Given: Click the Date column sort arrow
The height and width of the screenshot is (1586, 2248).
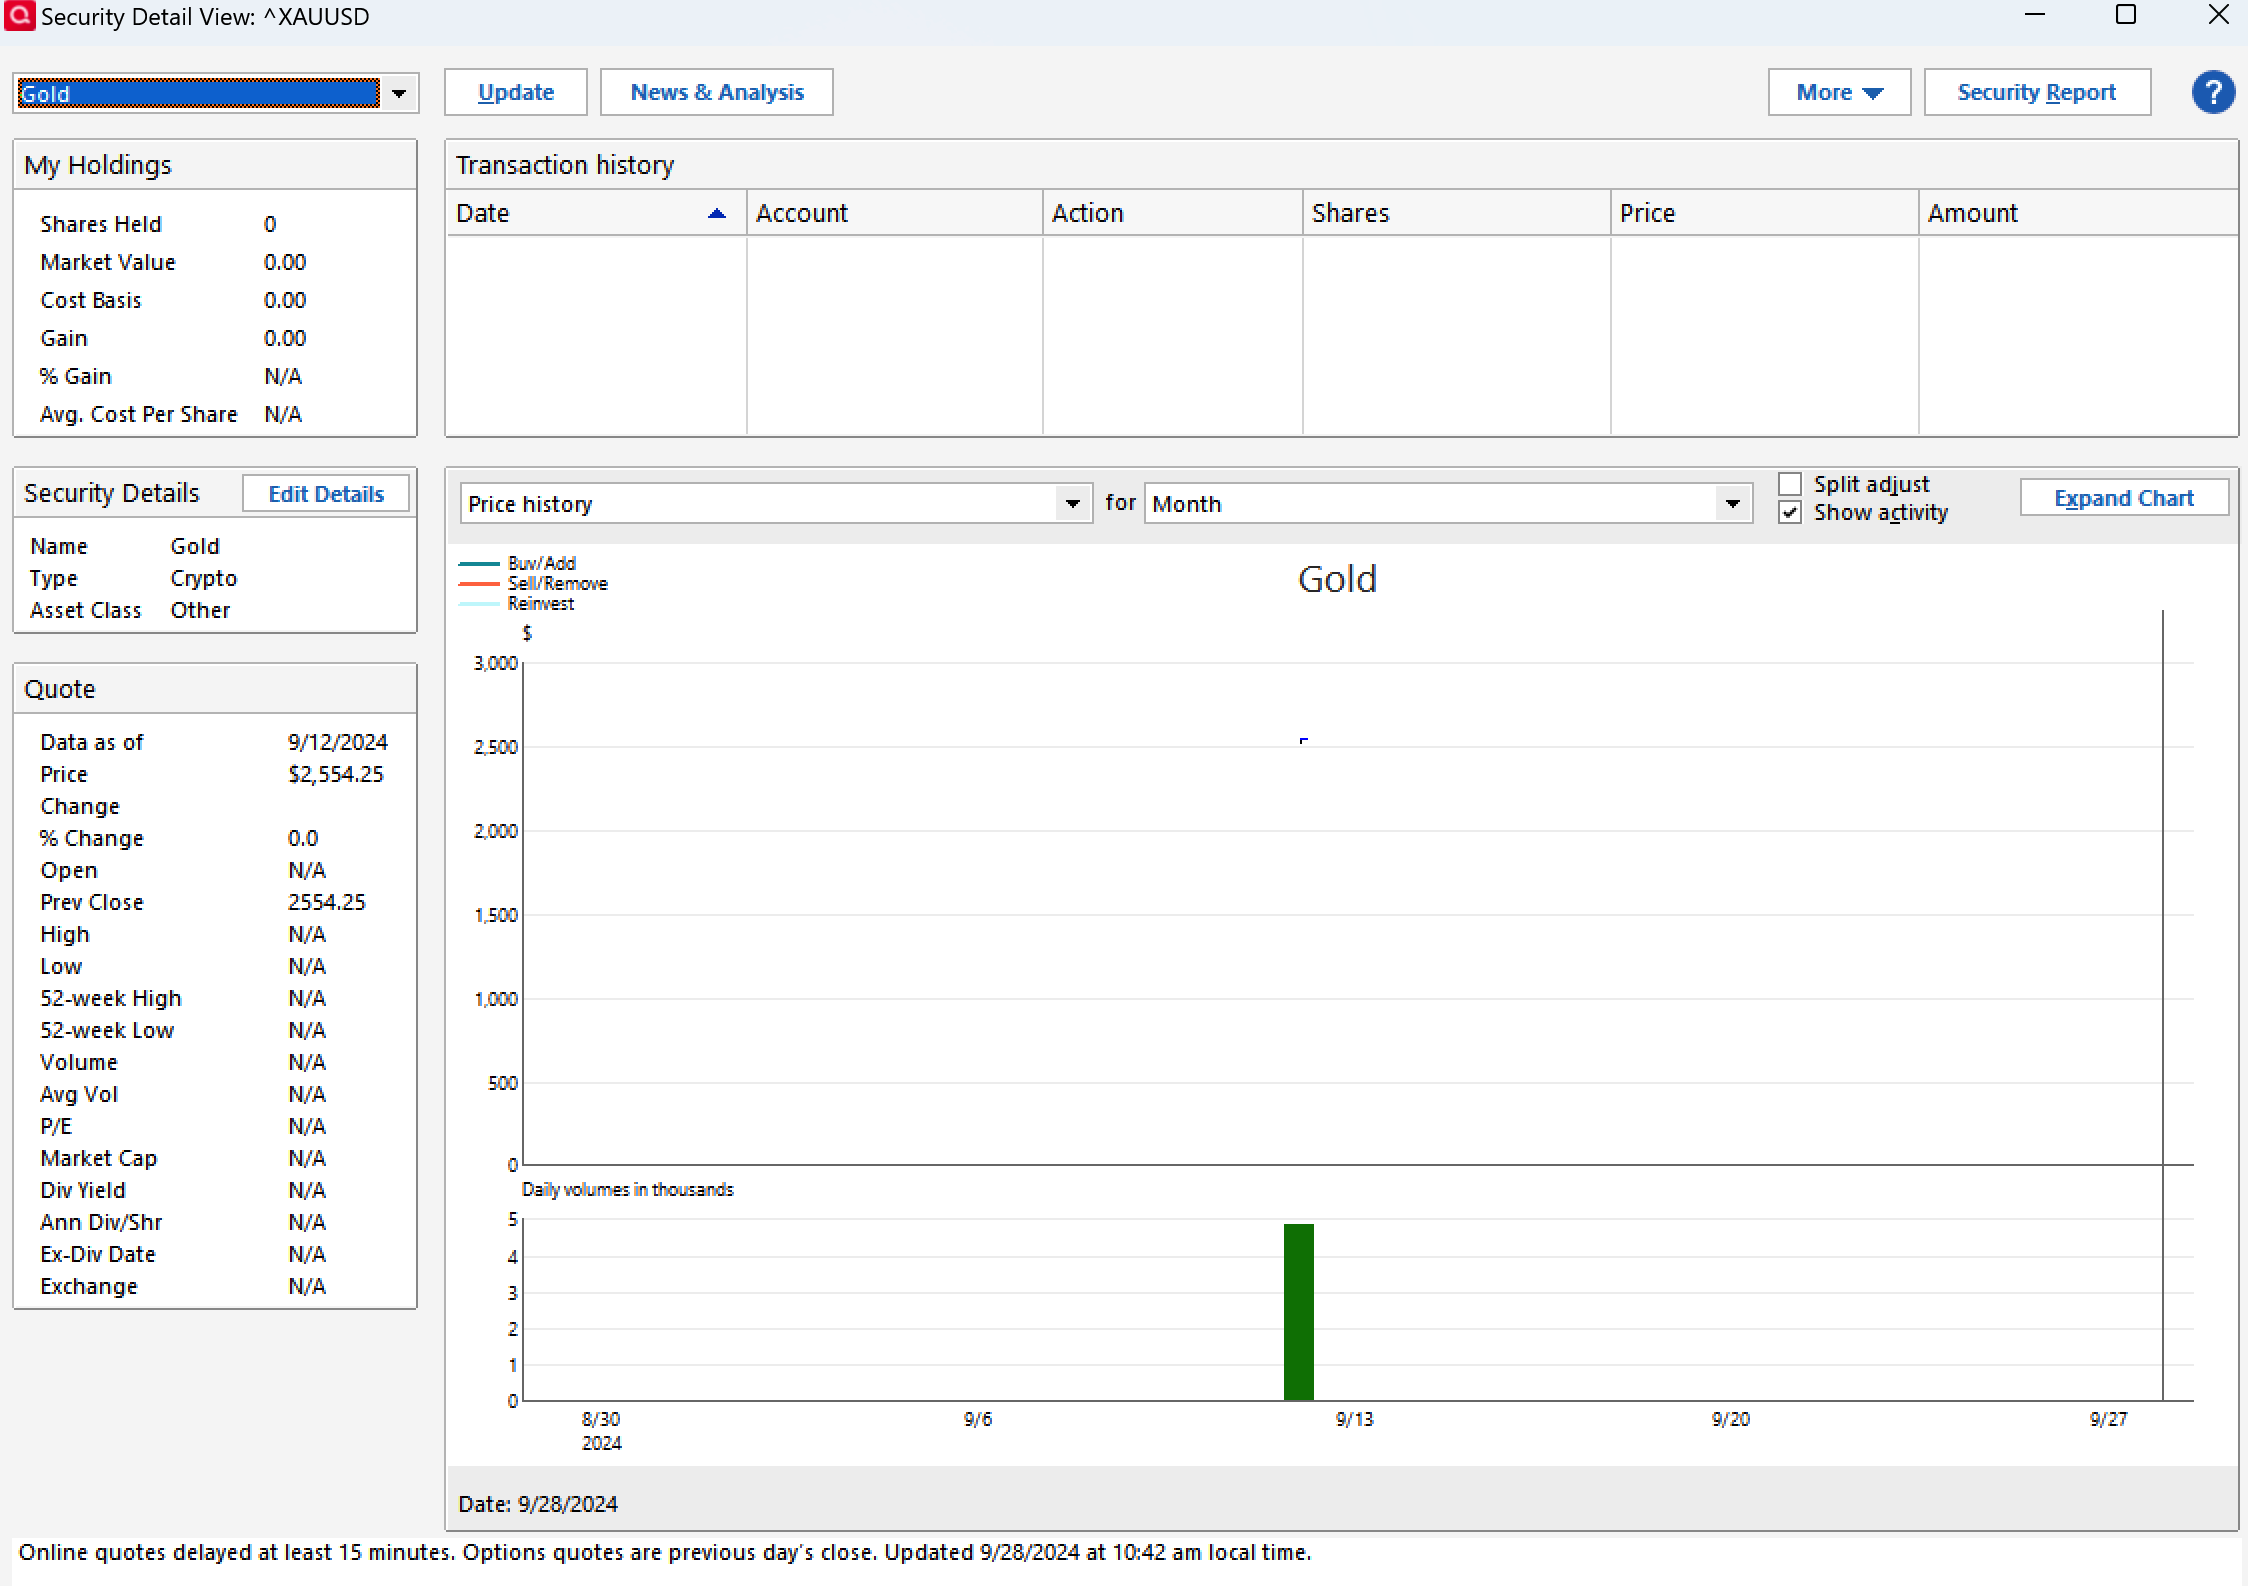Looking at the screenshot, I should tap(716, 213).
